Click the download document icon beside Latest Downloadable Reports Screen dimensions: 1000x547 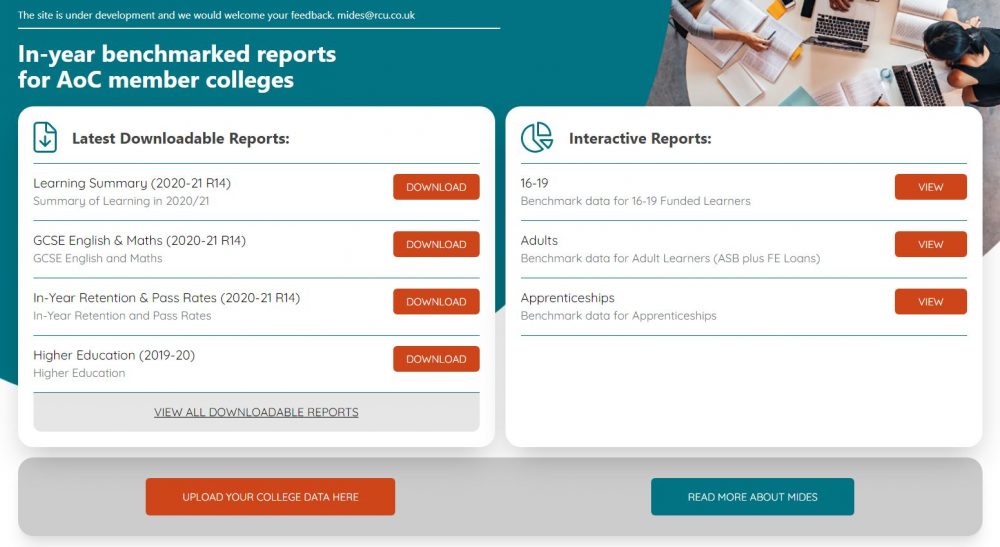tap(45, 138)
